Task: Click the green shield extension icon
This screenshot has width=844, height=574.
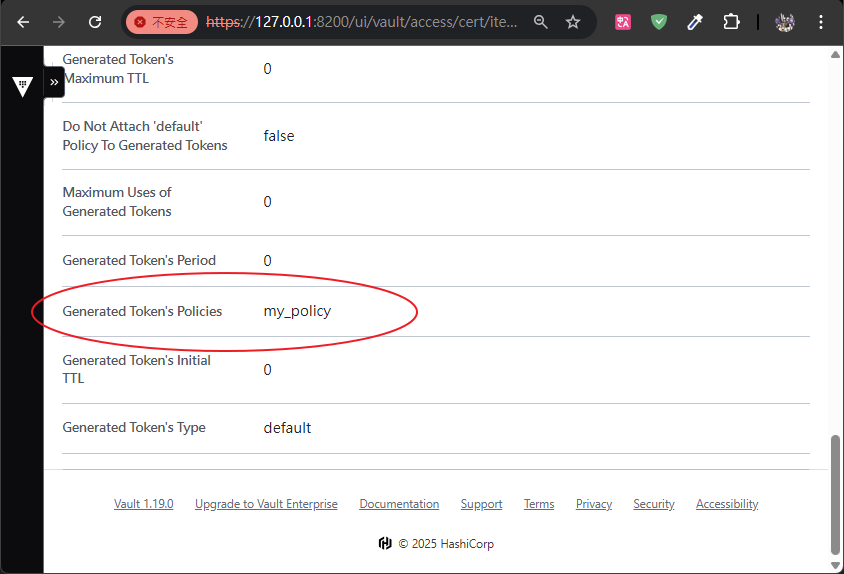Action: [x=659, y=21]
